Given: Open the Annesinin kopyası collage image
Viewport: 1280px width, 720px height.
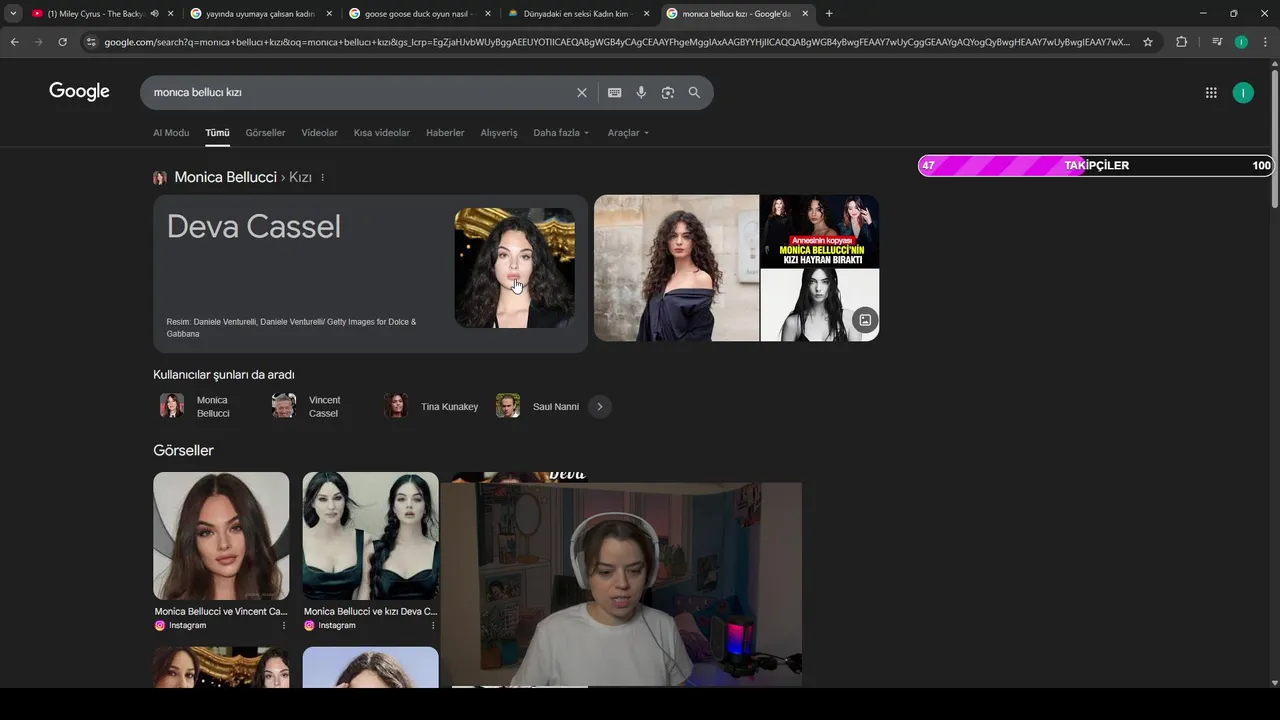Looking at the screenshot, I should (x=820, y=231).
